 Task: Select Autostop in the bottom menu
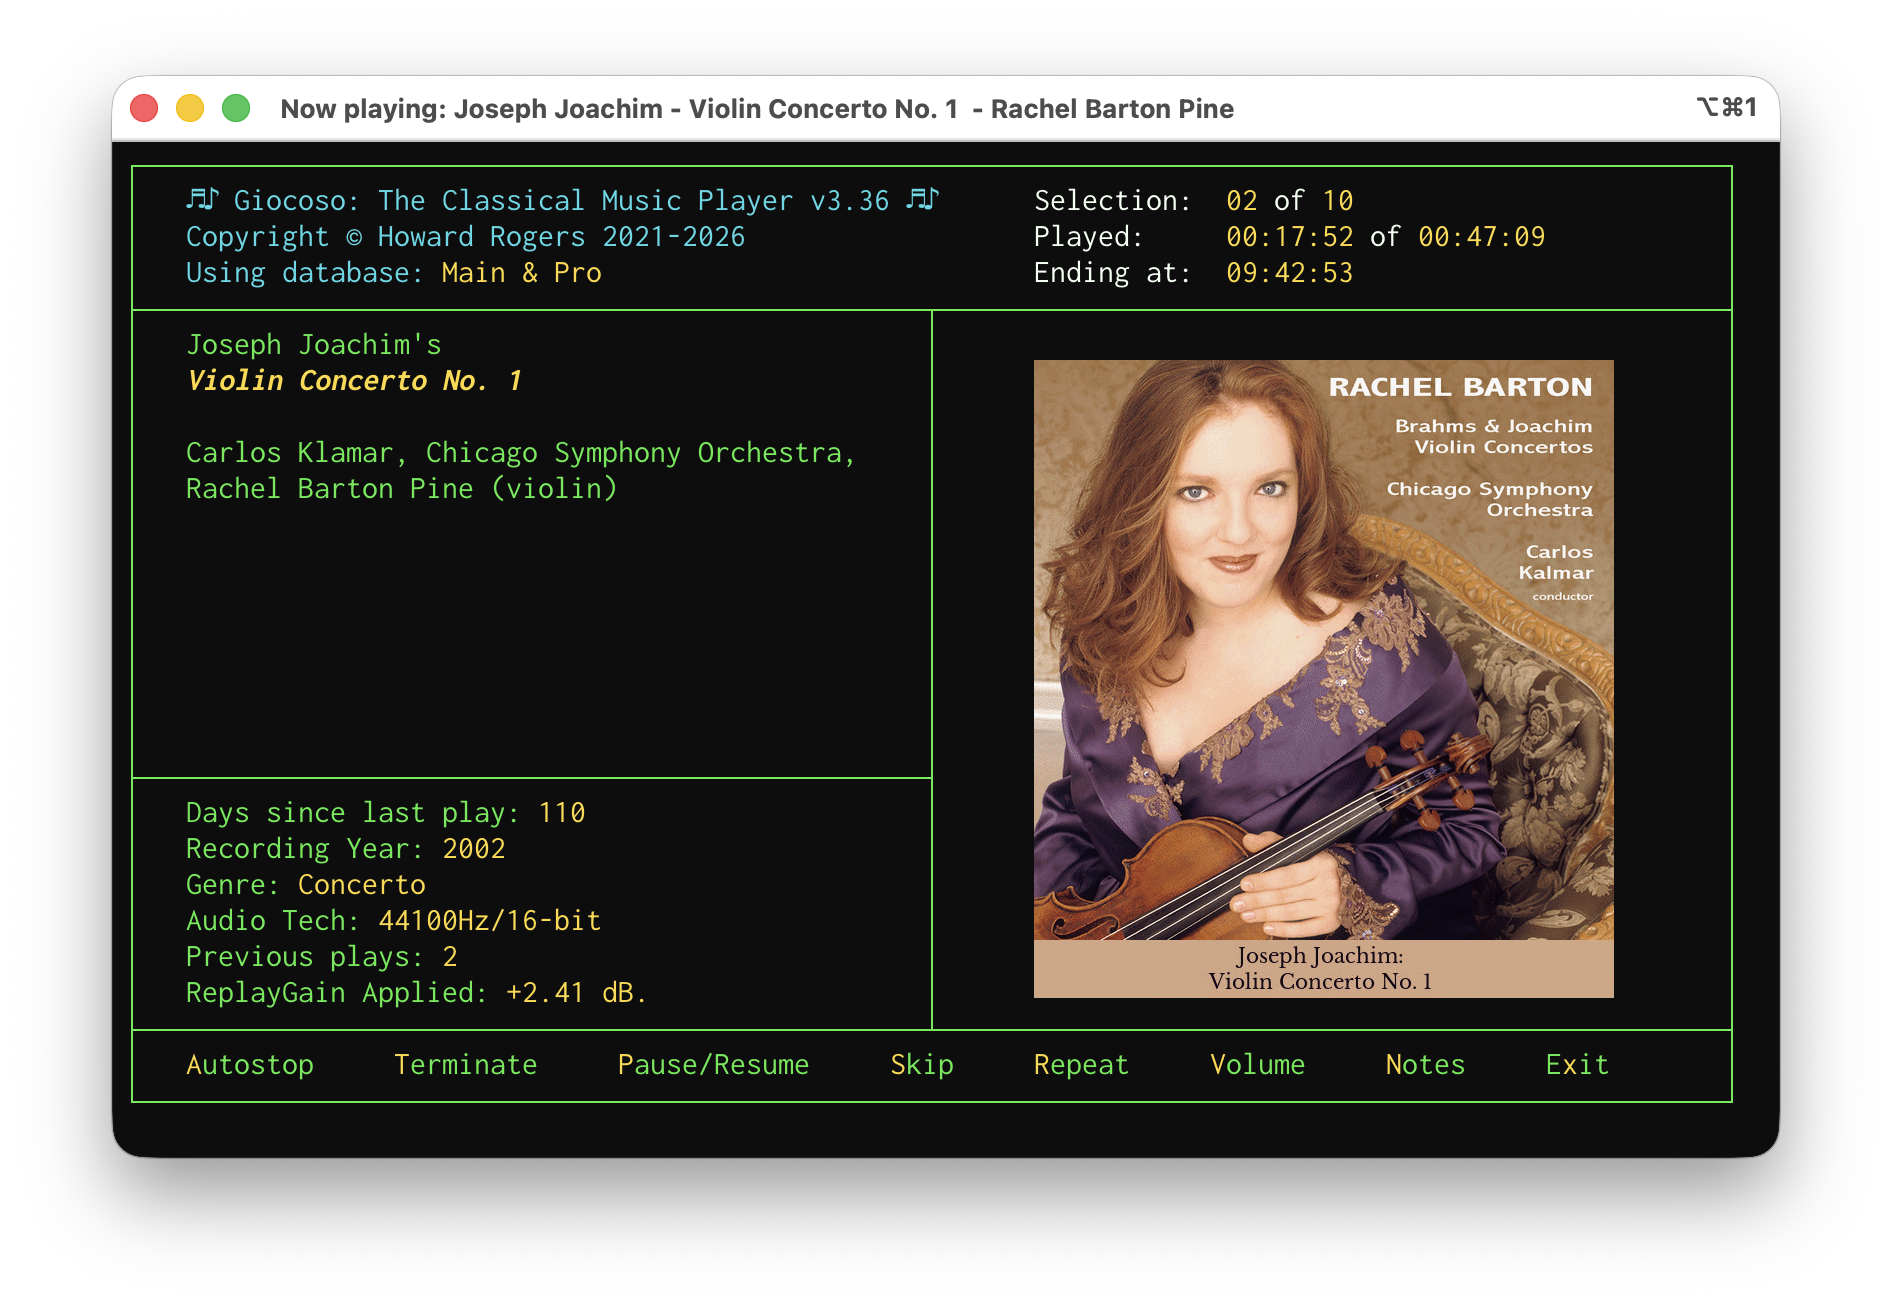click(x=250, y=1065)
